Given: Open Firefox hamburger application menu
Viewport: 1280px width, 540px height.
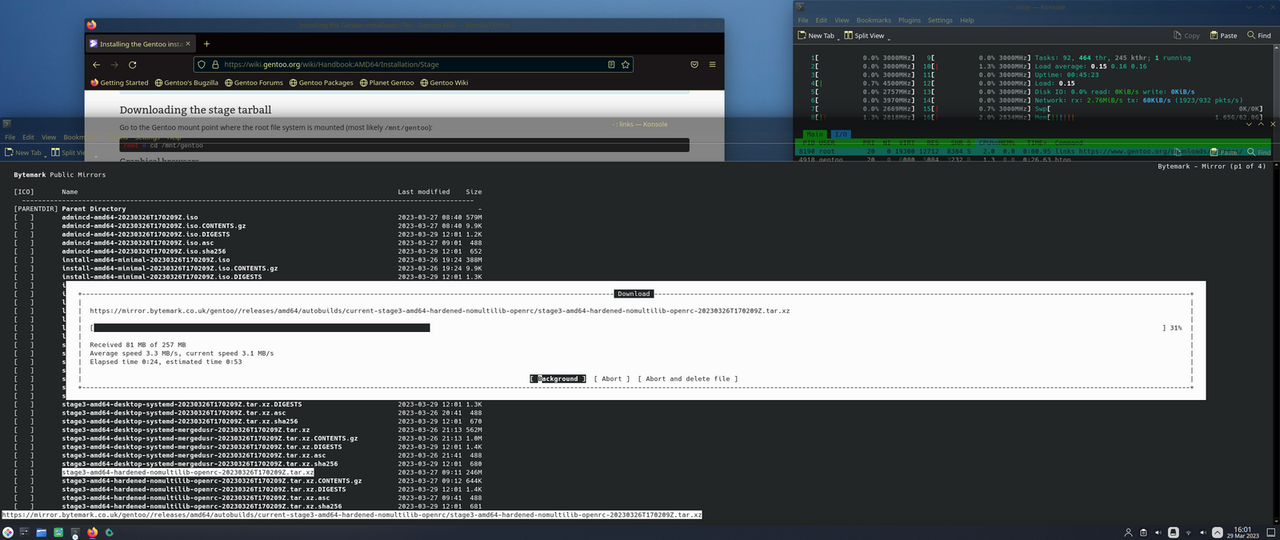Looking at the screenshot, I should (x=714, y=64).
